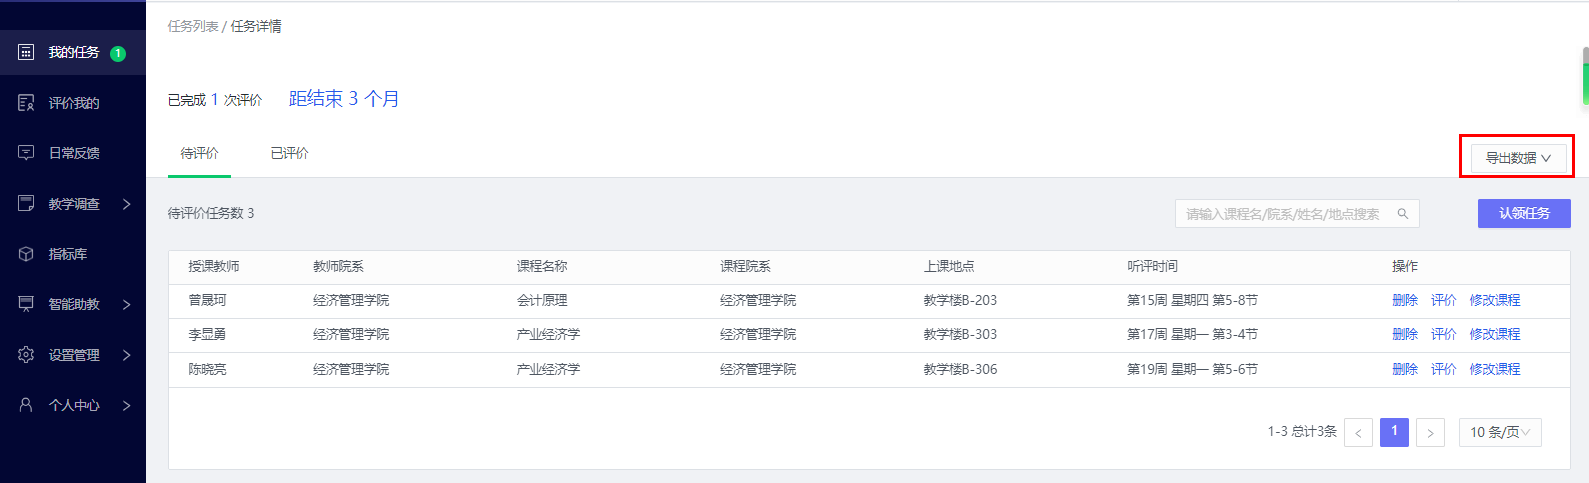Image resolution: width=1589 pixels, height=483 pixels.
Task: Open the 10 条/页 page size dropdown
Action: pyautogui.click(x=1499, y=432)
